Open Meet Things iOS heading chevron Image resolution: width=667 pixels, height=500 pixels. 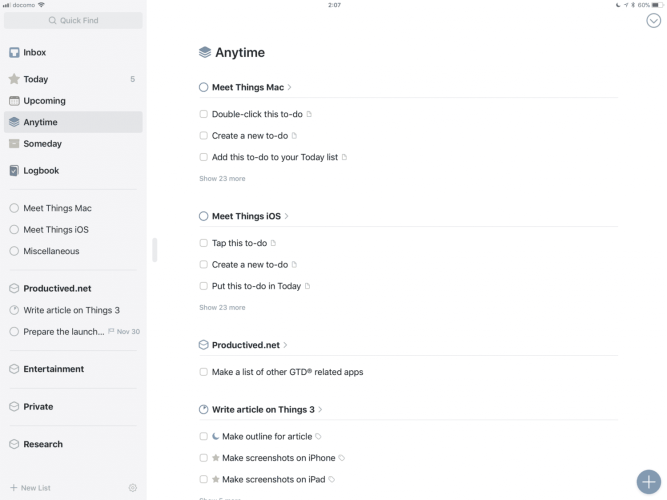287,216
